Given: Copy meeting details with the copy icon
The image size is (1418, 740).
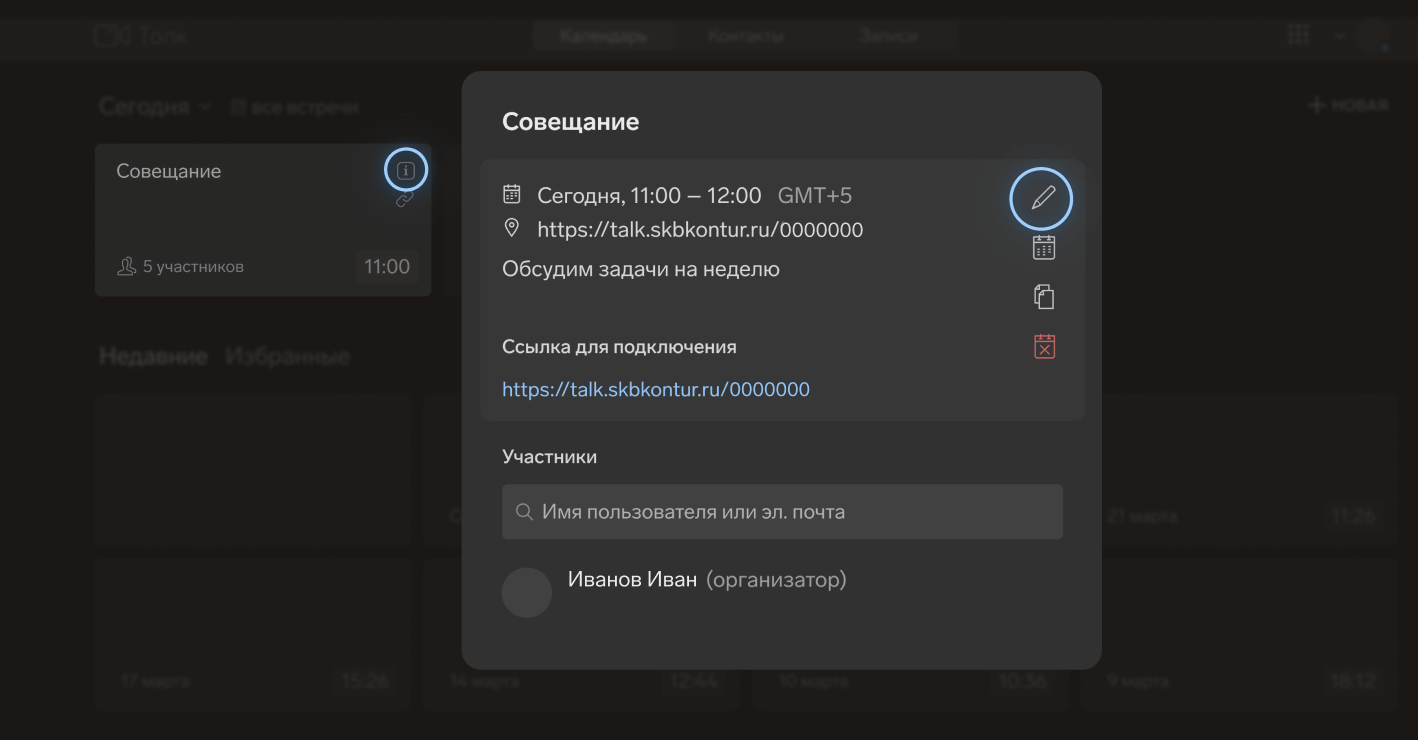Looking at the screenshot, I should click(1044, 296).
